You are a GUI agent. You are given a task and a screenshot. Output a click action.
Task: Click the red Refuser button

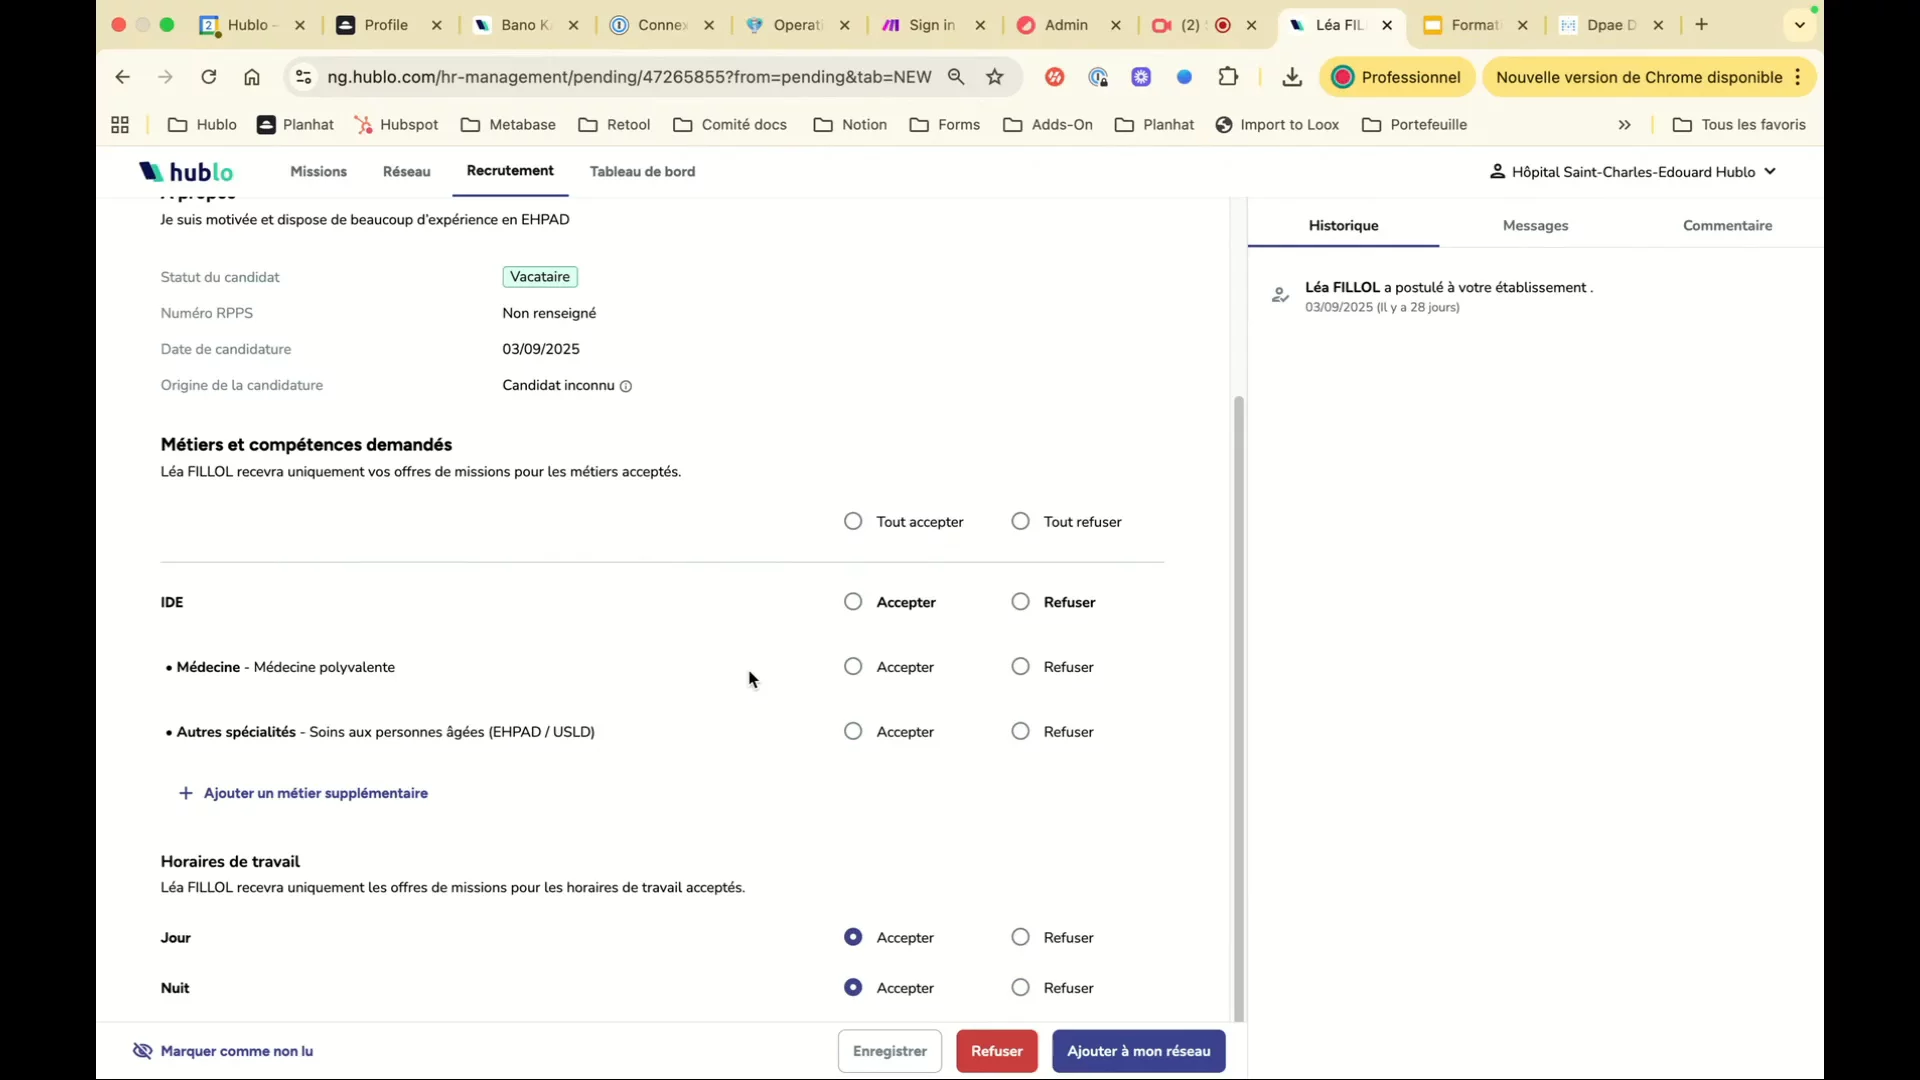click(996, 1051)
